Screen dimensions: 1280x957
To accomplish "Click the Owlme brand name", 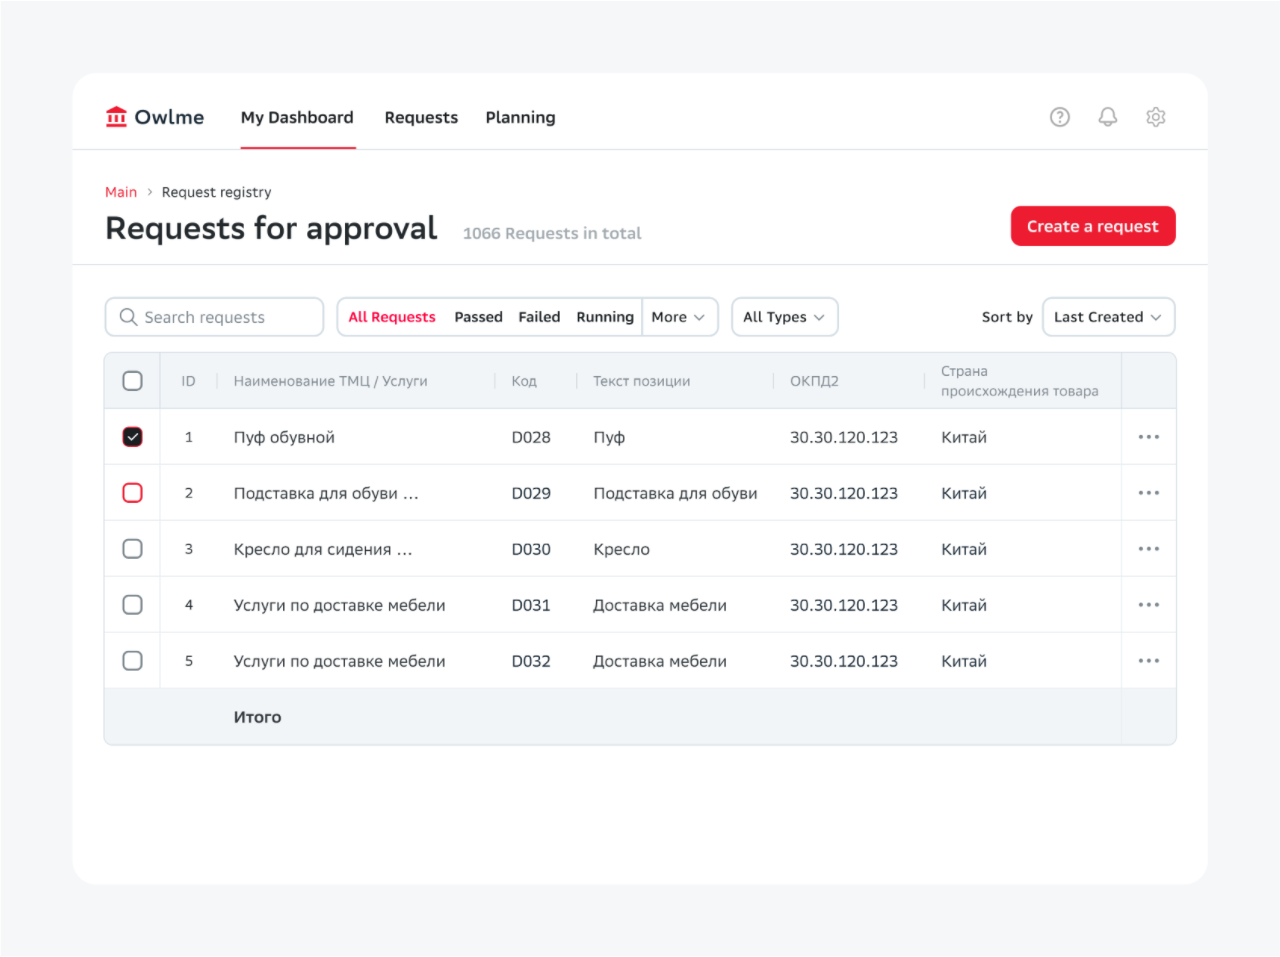I will pos(169,117).
